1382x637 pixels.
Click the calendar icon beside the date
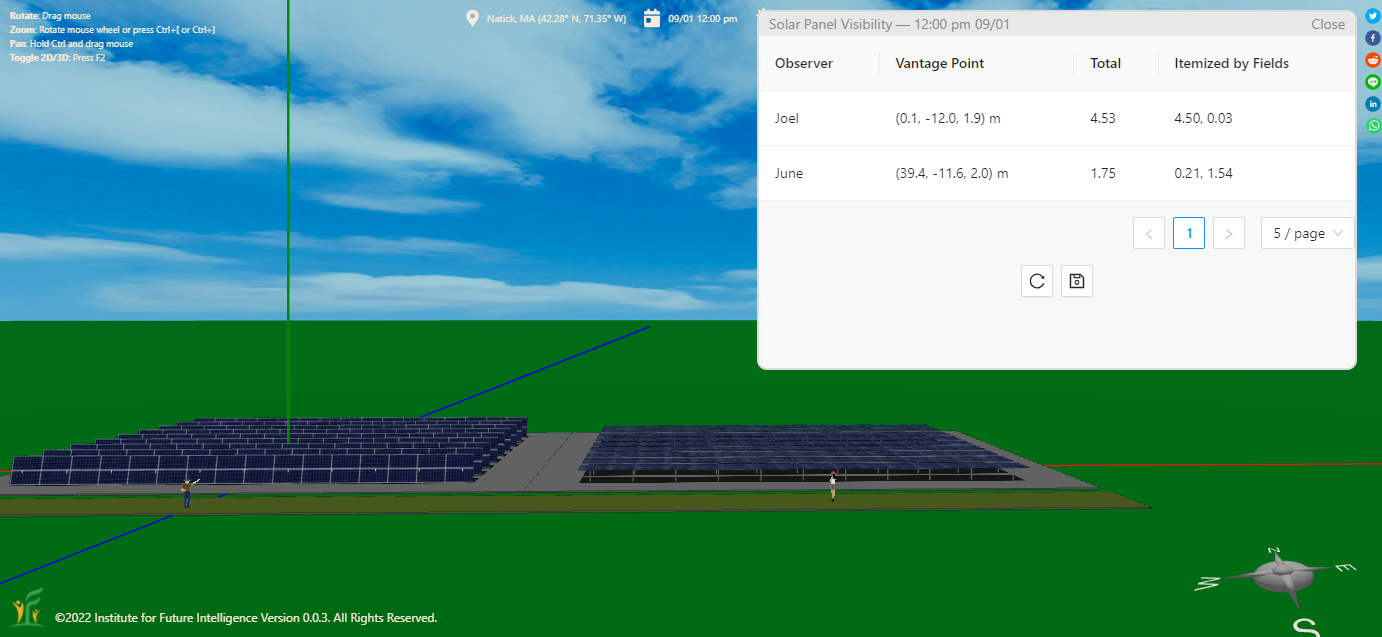(652, 18)
